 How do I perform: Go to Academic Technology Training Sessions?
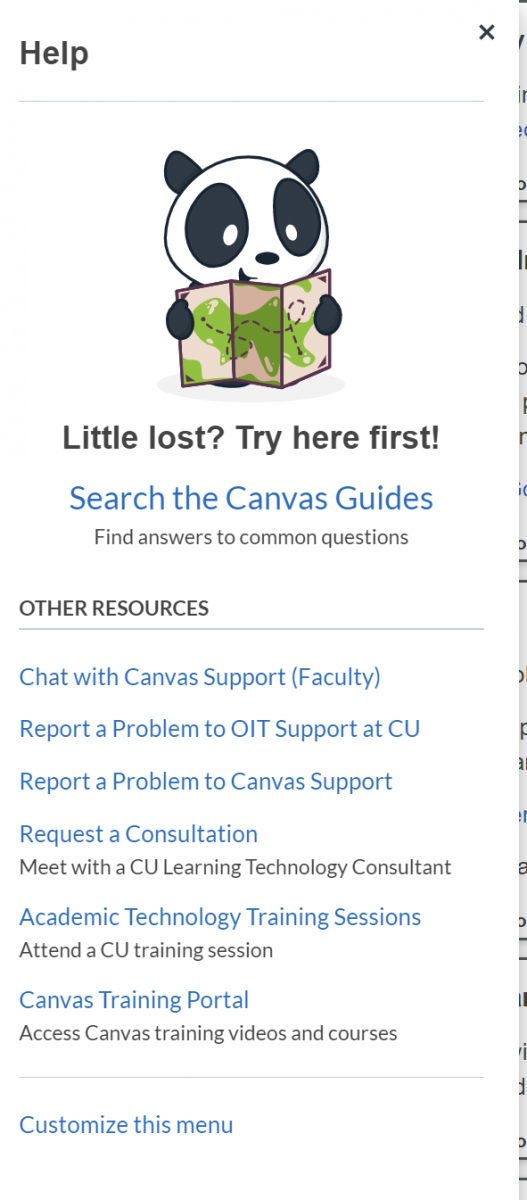click(220, 916)
